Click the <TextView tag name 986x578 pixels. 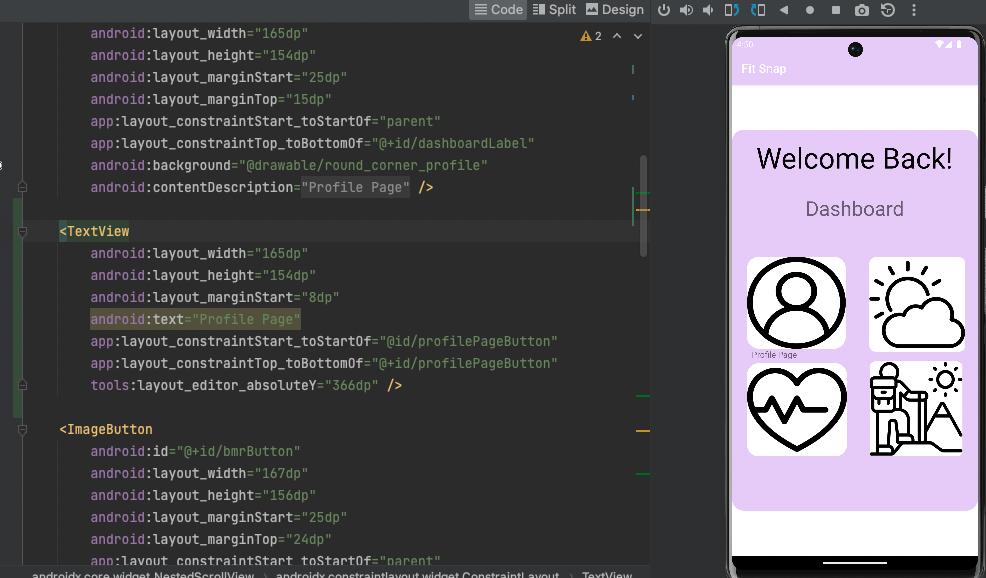coord(94,231)
